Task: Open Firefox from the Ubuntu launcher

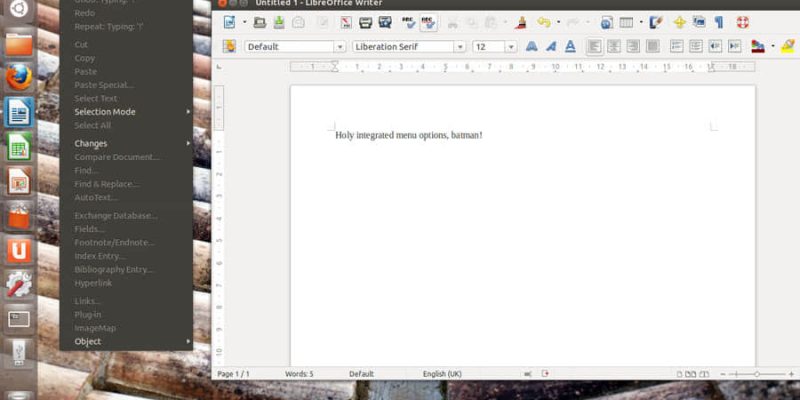Action: point(19,78)
